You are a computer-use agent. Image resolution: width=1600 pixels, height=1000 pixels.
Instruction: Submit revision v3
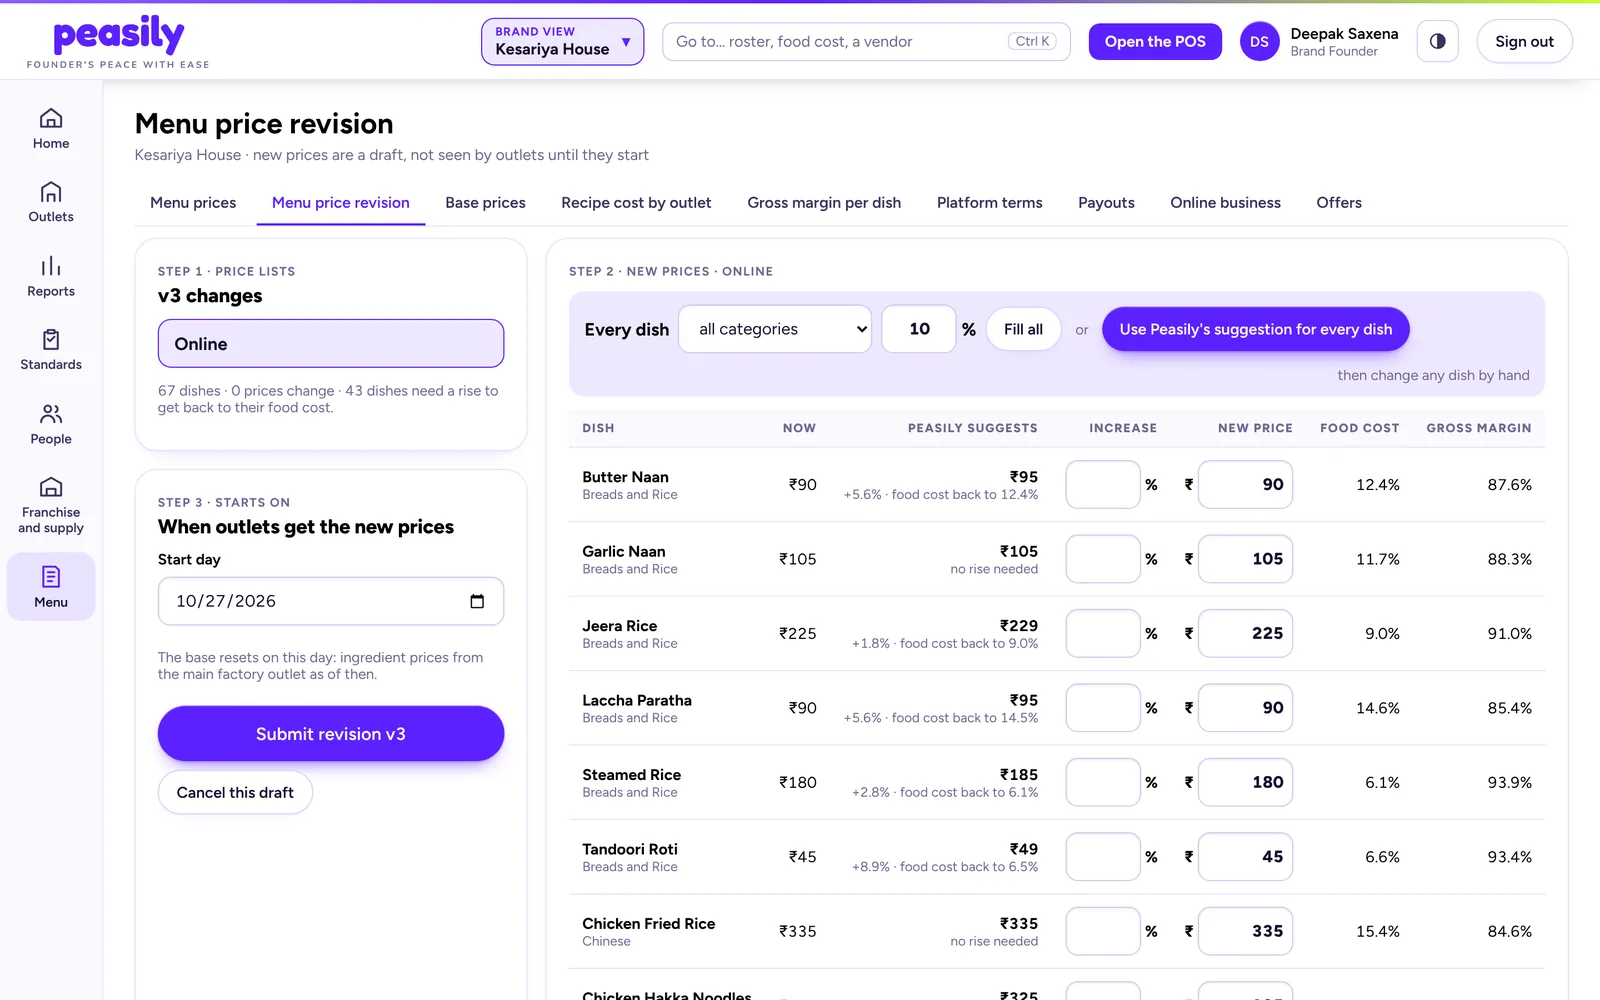tap(331, 734)
